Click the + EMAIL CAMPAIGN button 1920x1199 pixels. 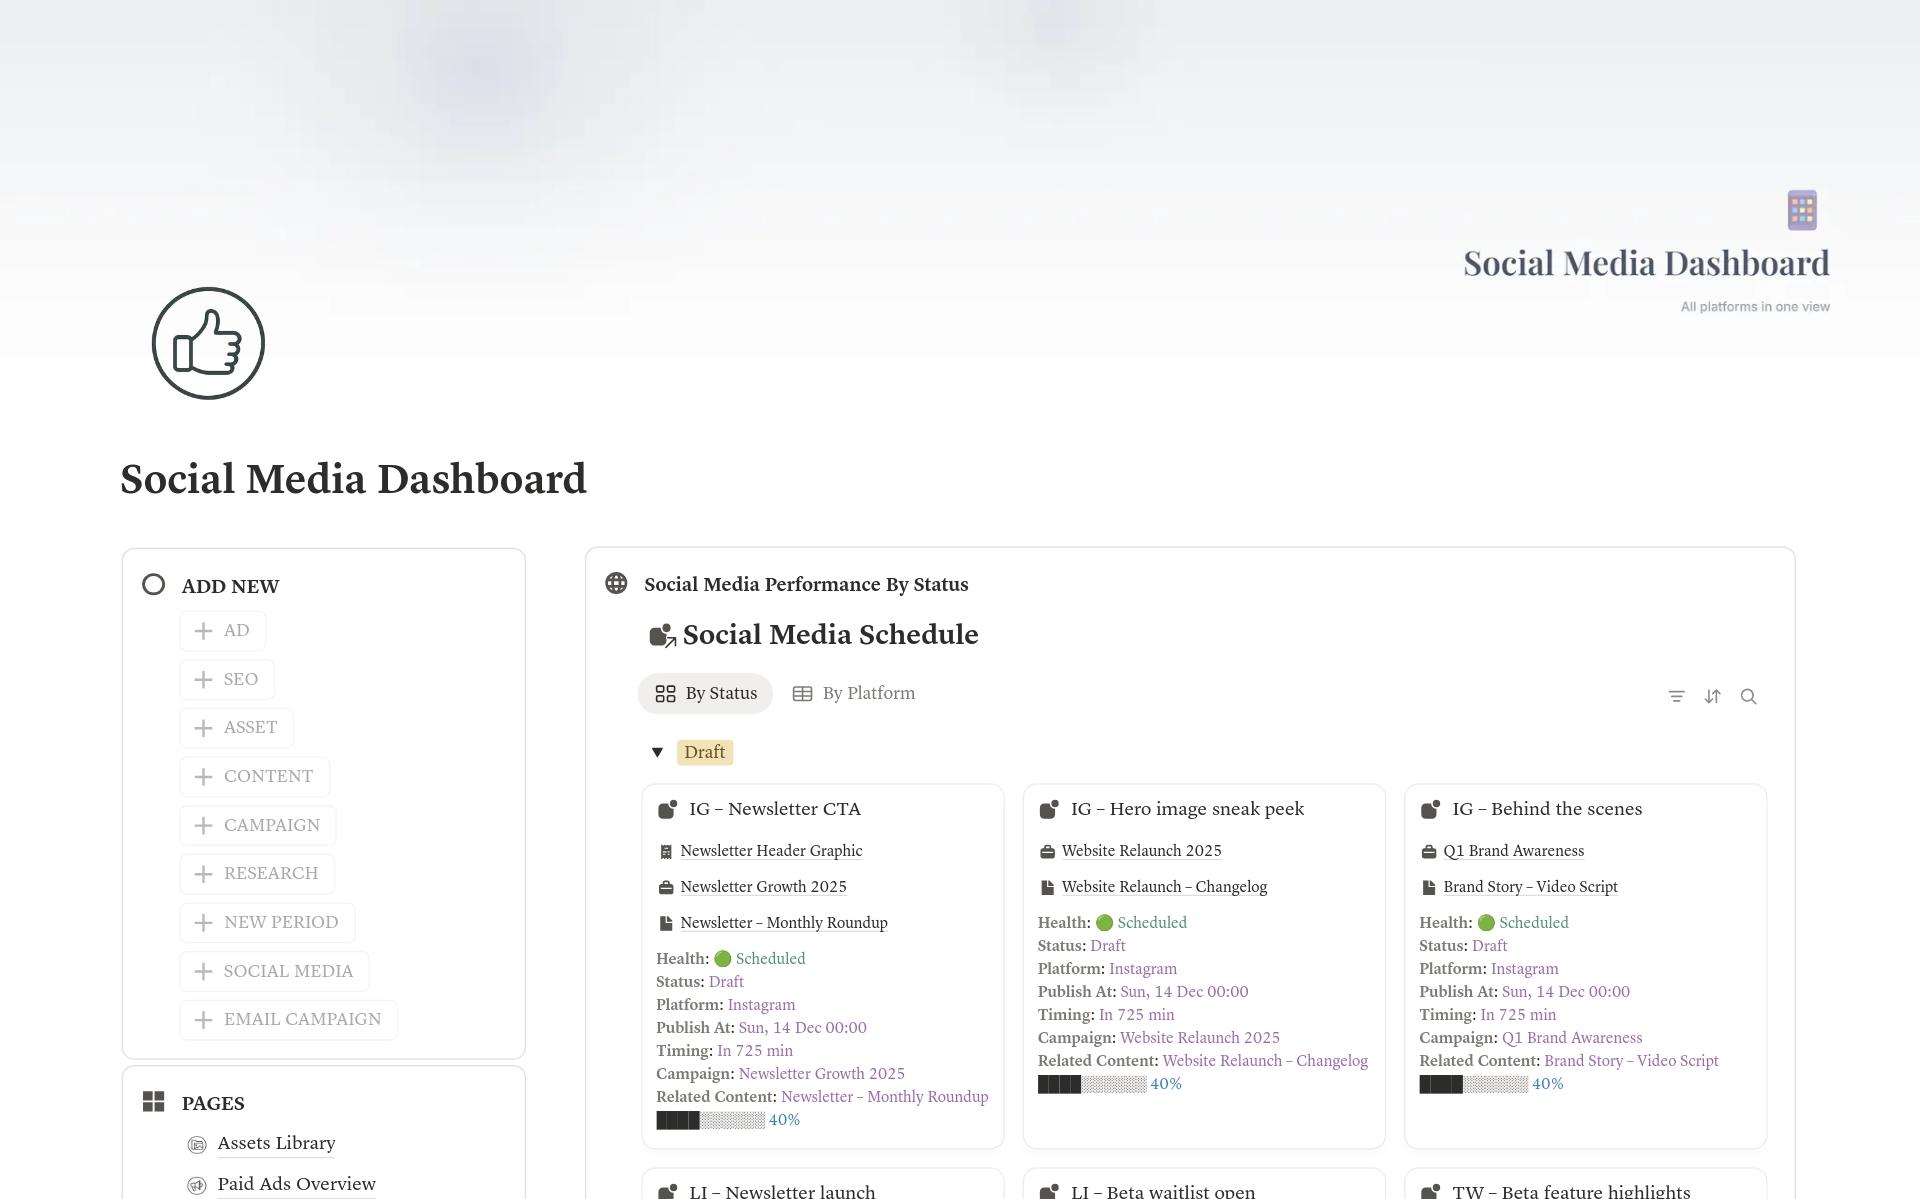[x=288, y=1019]
